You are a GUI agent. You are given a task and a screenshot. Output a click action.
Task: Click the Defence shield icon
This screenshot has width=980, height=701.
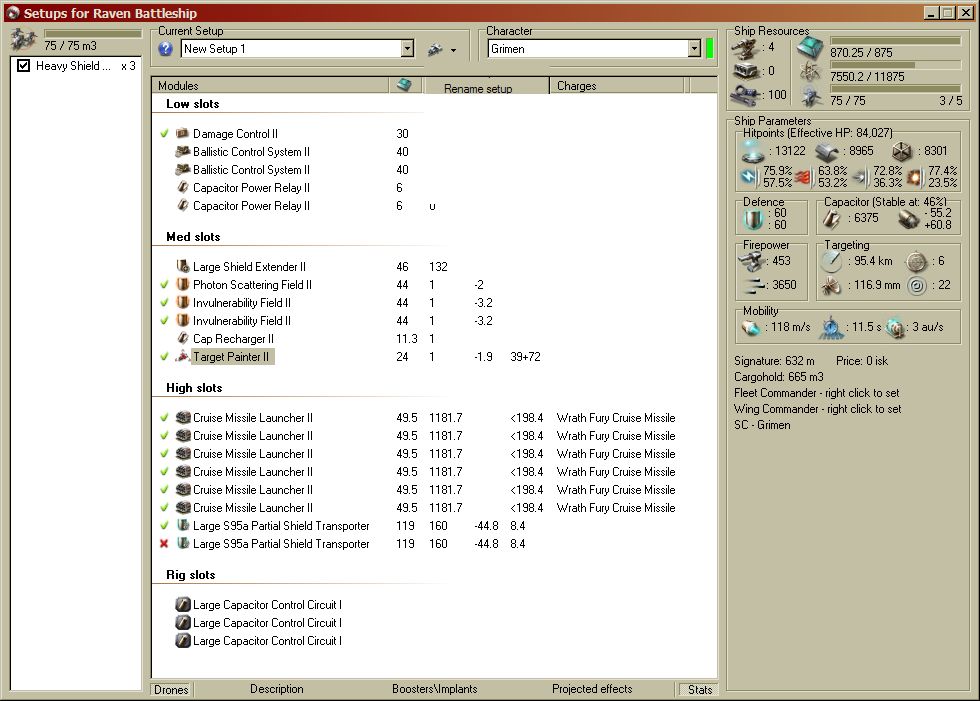click(x=754, y=219)
